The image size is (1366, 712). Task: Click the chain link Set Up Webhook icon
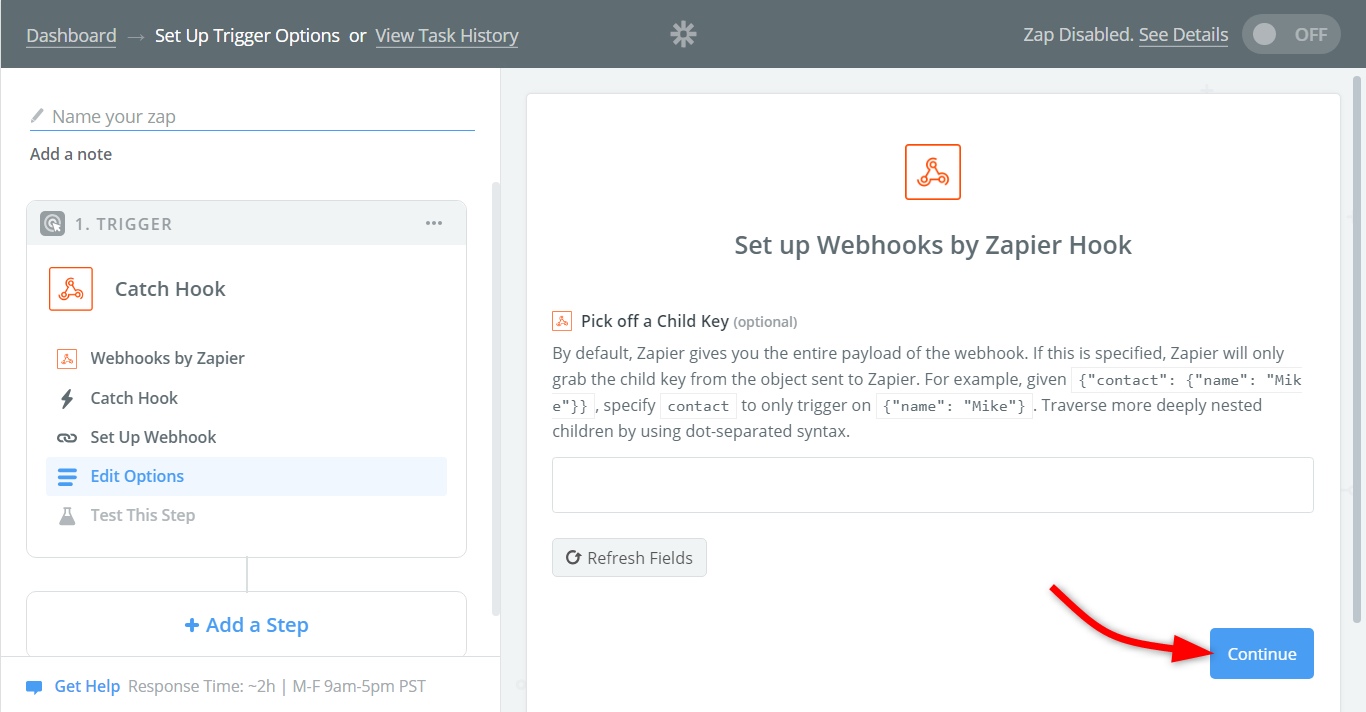coord(67,437)
